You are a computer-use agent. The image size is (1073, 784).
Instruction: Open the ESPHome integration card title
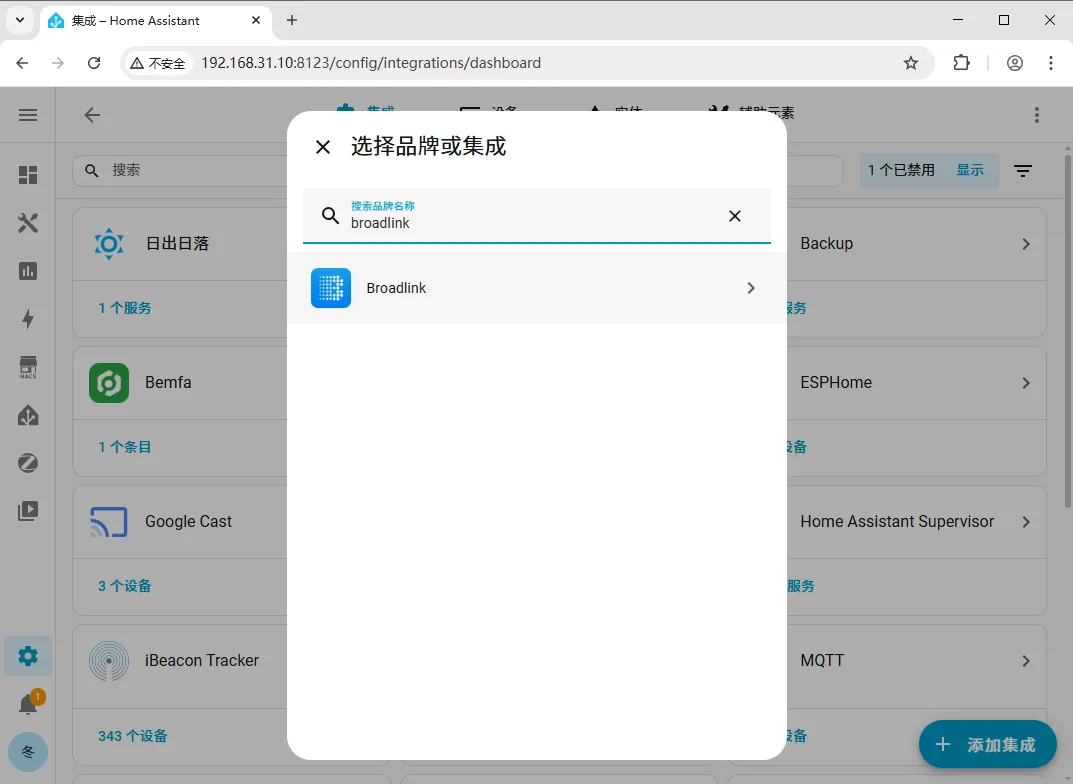coord(836,382)
